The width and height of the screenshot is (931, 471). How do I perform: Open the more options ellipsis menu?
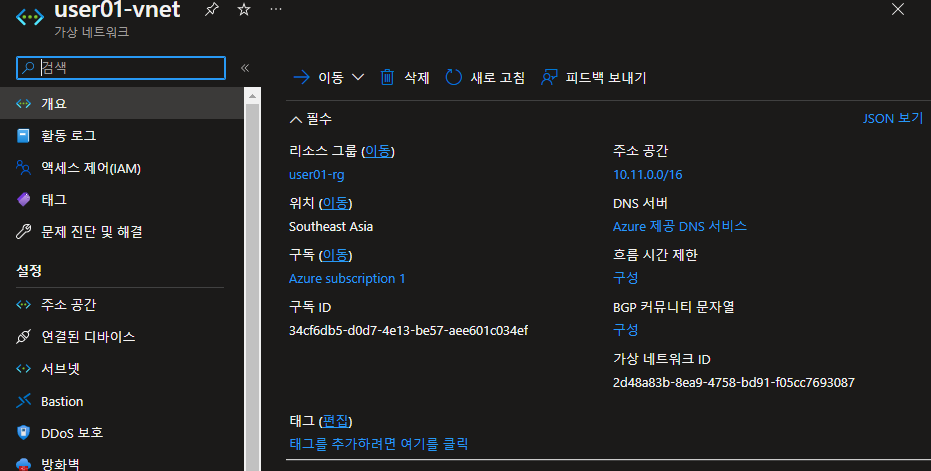[x=276, y=10]
